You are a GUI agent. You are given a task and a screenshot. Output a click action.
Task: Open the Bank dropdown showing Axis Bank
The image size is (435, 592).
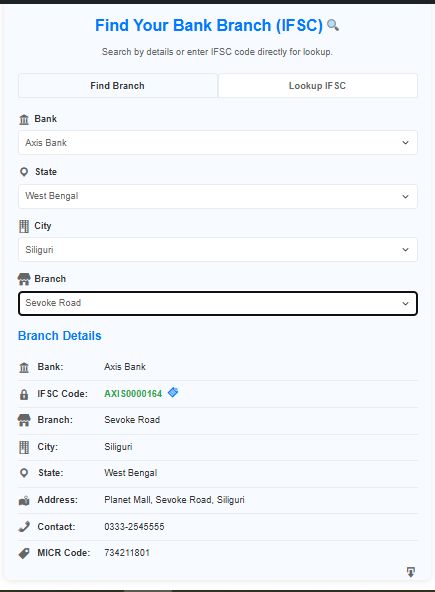point(218,143)
